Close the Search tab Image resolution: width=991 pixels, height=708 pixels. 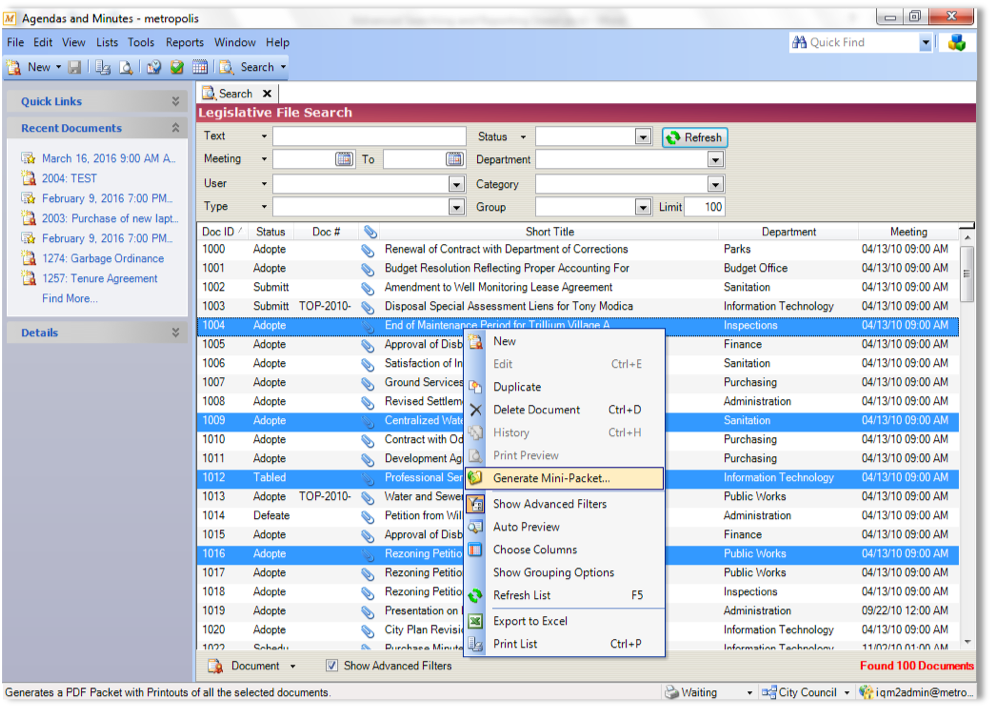(x=267, y=94)
